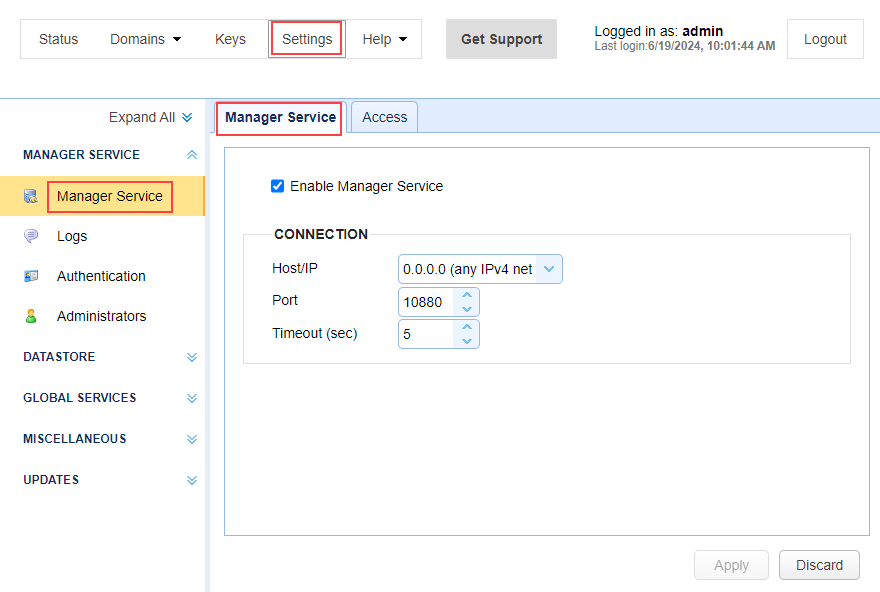Decrease Timeout value with down arrow

click(466, 341)
